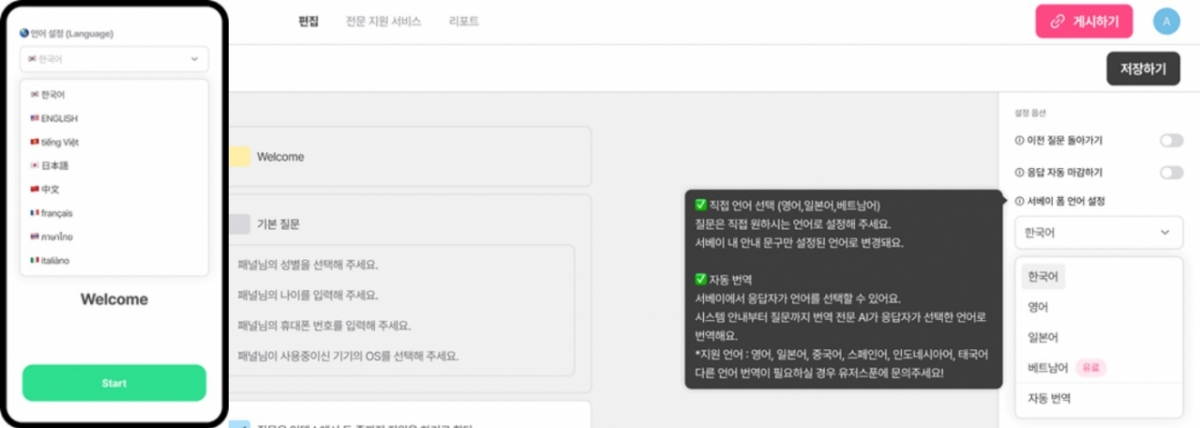The width and height of the screenshot is (1200, 428).
Task: Open the 한국어 language dropdown in the phone preview
Action: 114,59
